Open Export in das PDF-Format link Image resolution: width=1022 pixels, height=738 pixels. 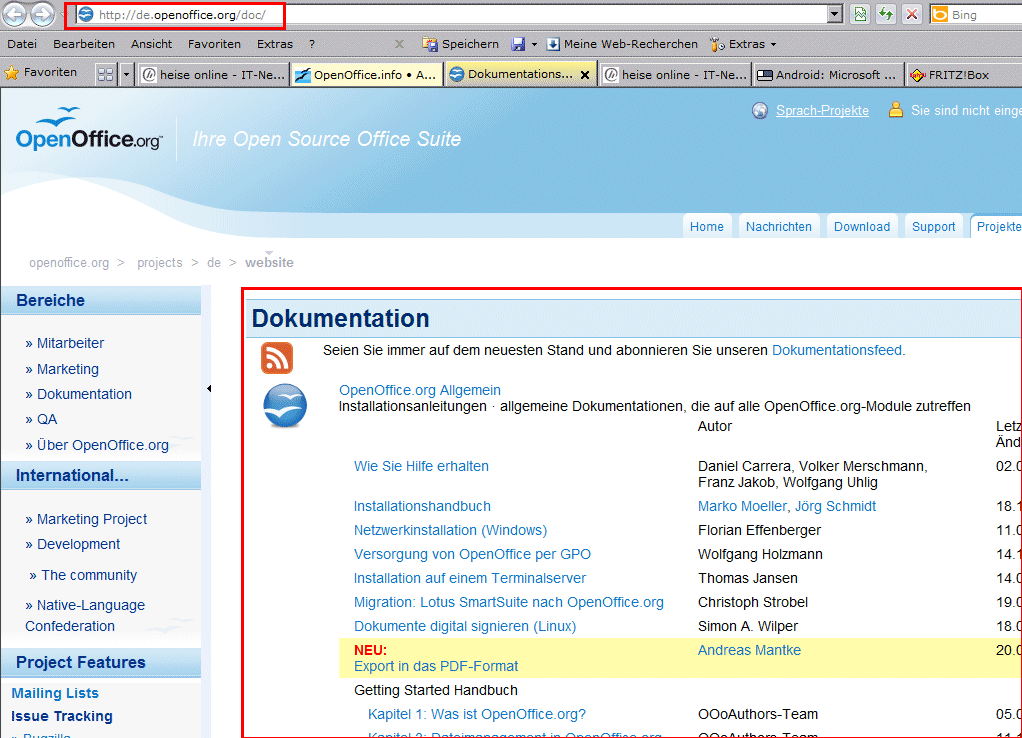tap(435, 666)
